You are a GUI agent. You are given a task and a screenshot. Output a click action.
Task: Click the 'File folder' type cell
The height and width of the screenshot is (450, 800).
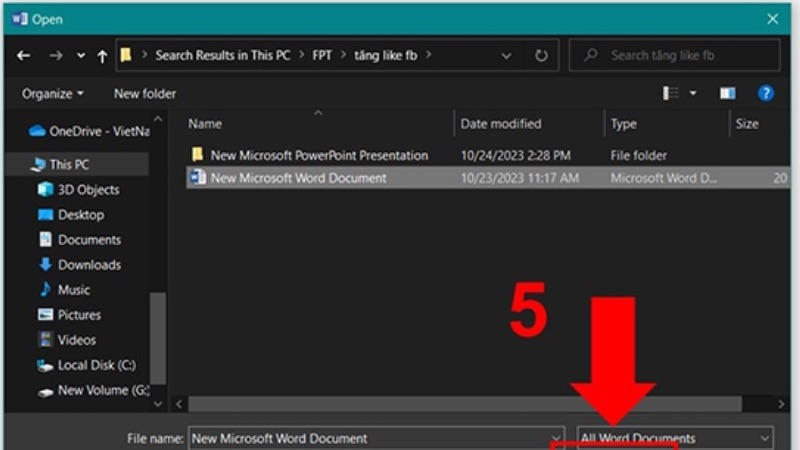tap(638, 156)
